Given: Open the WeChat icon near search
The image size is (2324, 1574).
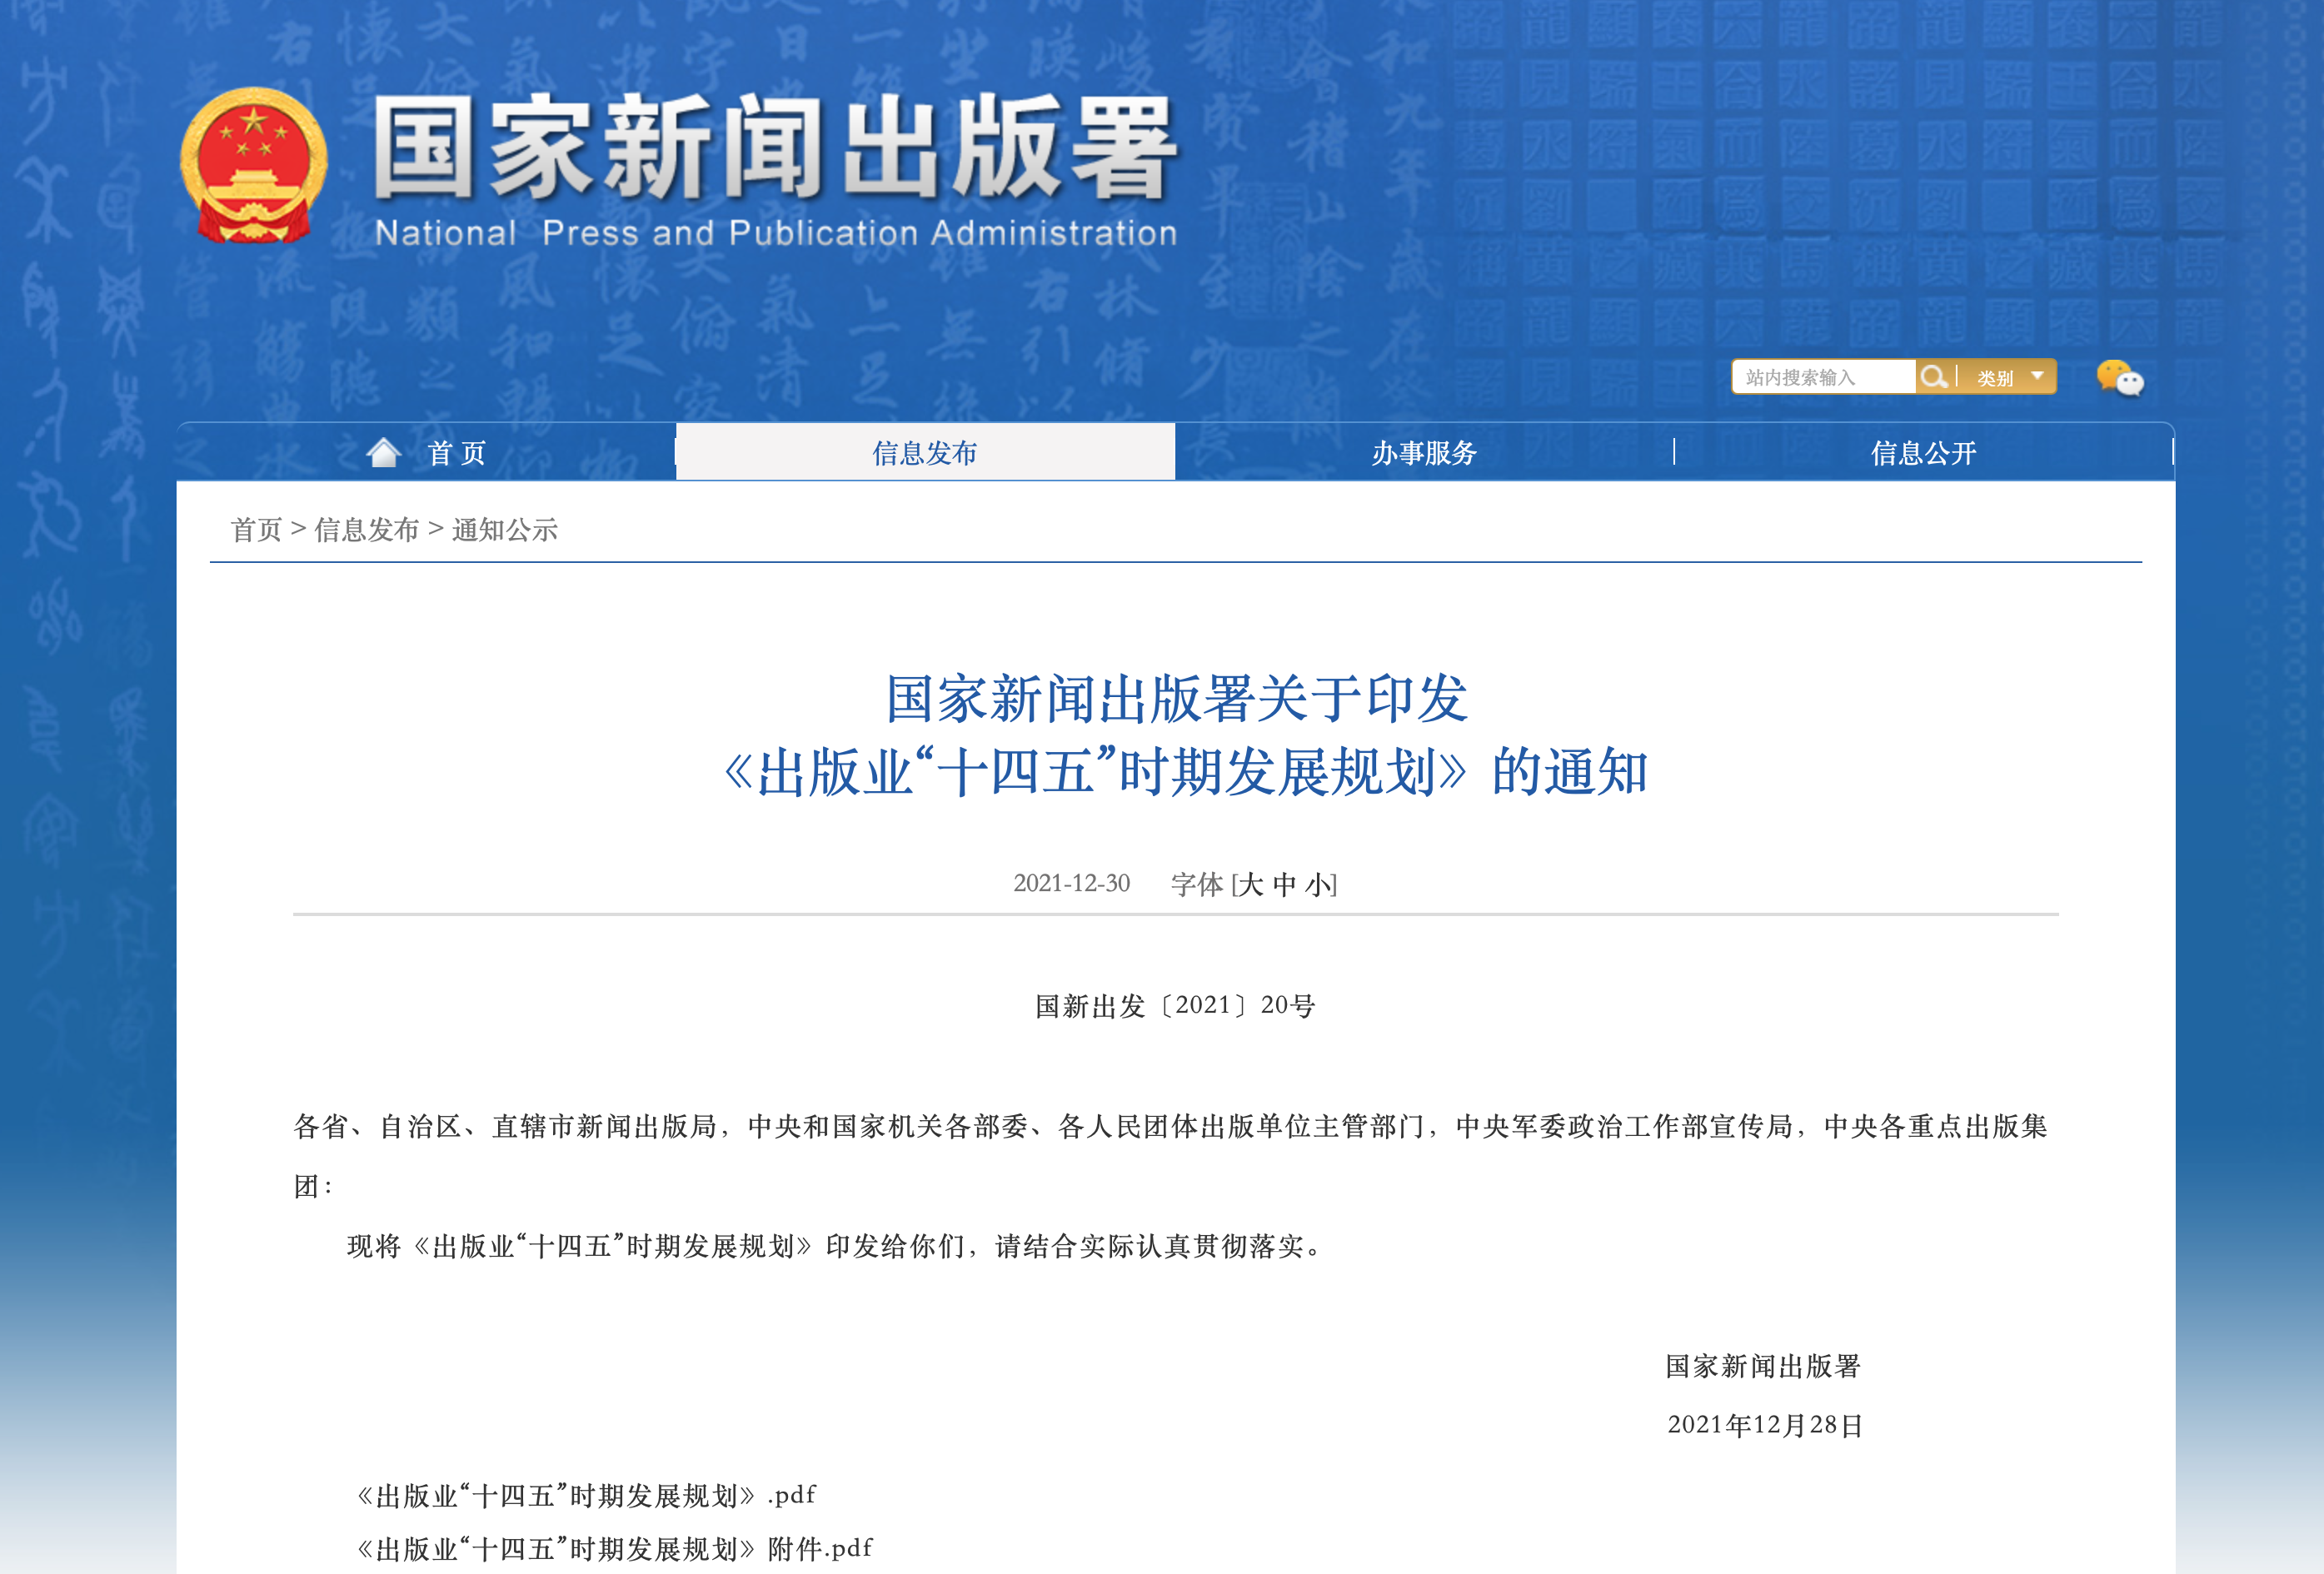Looking at the screenshot, I should pyautogui.click(x=2119, y=379).
